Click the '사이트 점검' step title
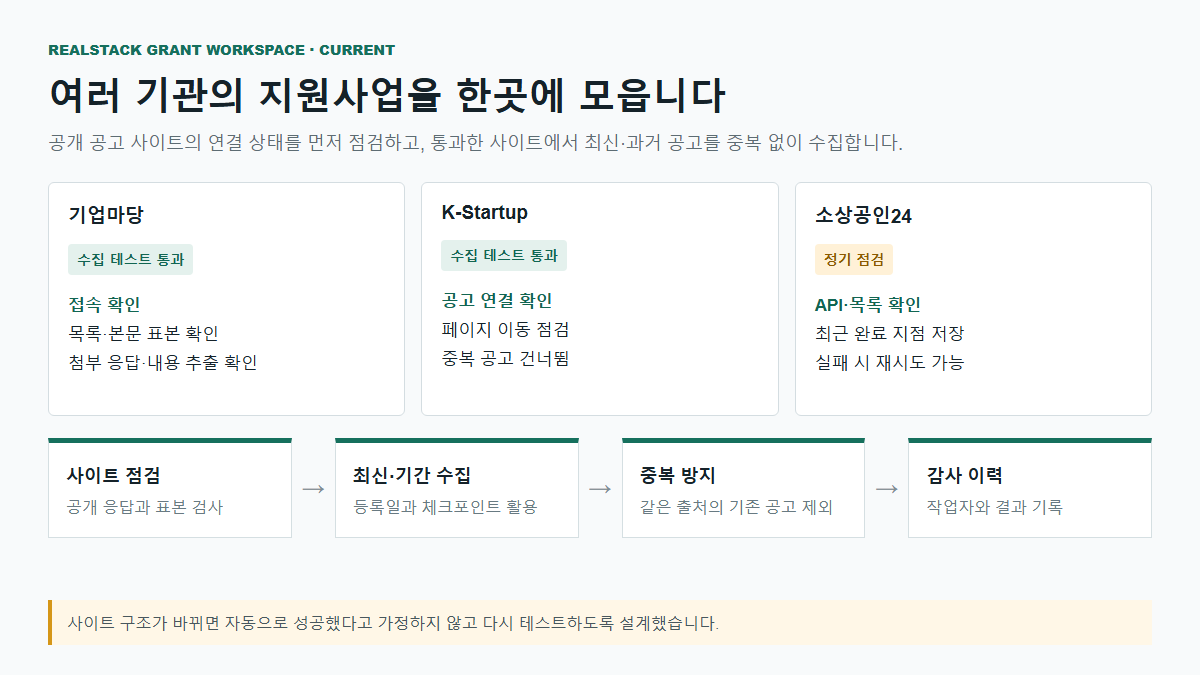Screen dimensions: 1200x675 (x=114, y=476)
